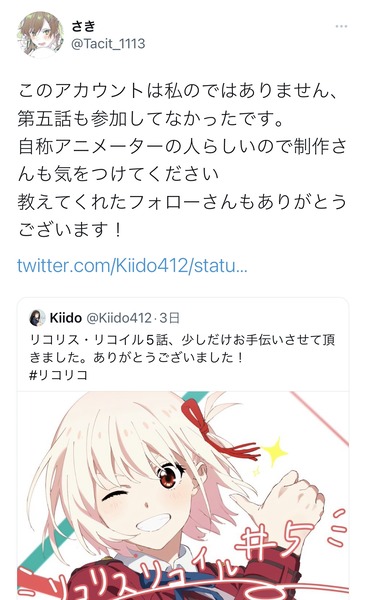This screenshot has height=600, width=366.
Task: Open the more options three-dot menu
Action: (x=341, y=26)
